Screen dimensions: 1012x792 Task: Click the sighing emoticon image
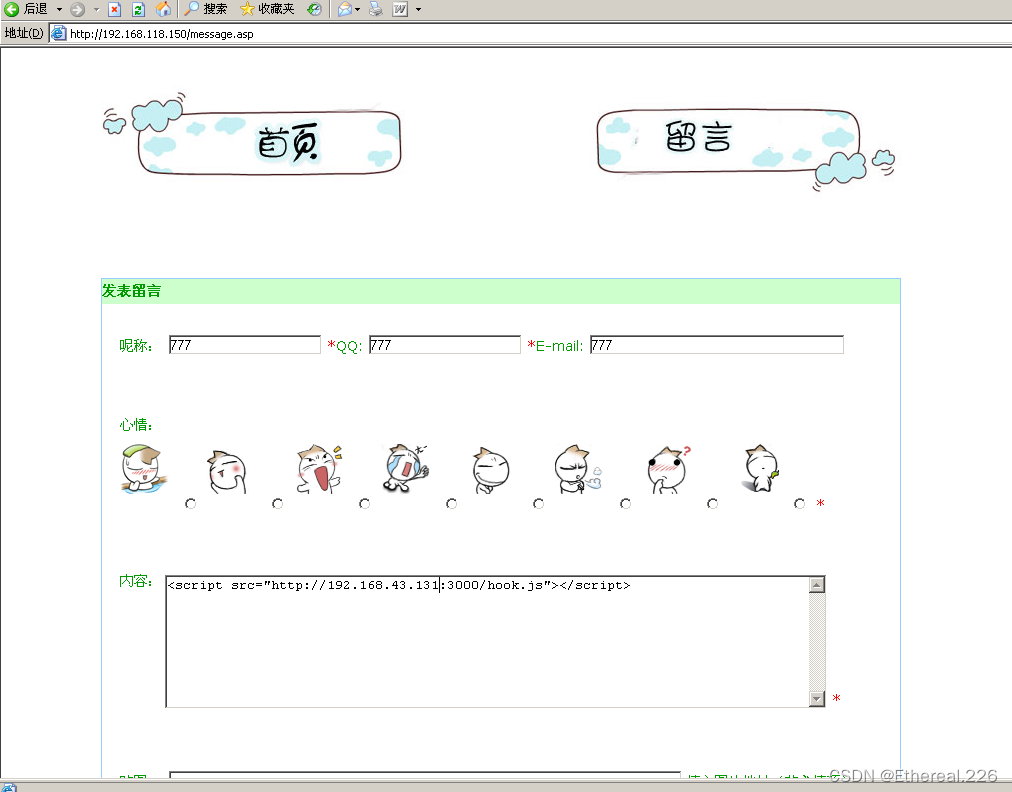click(578, 469)
